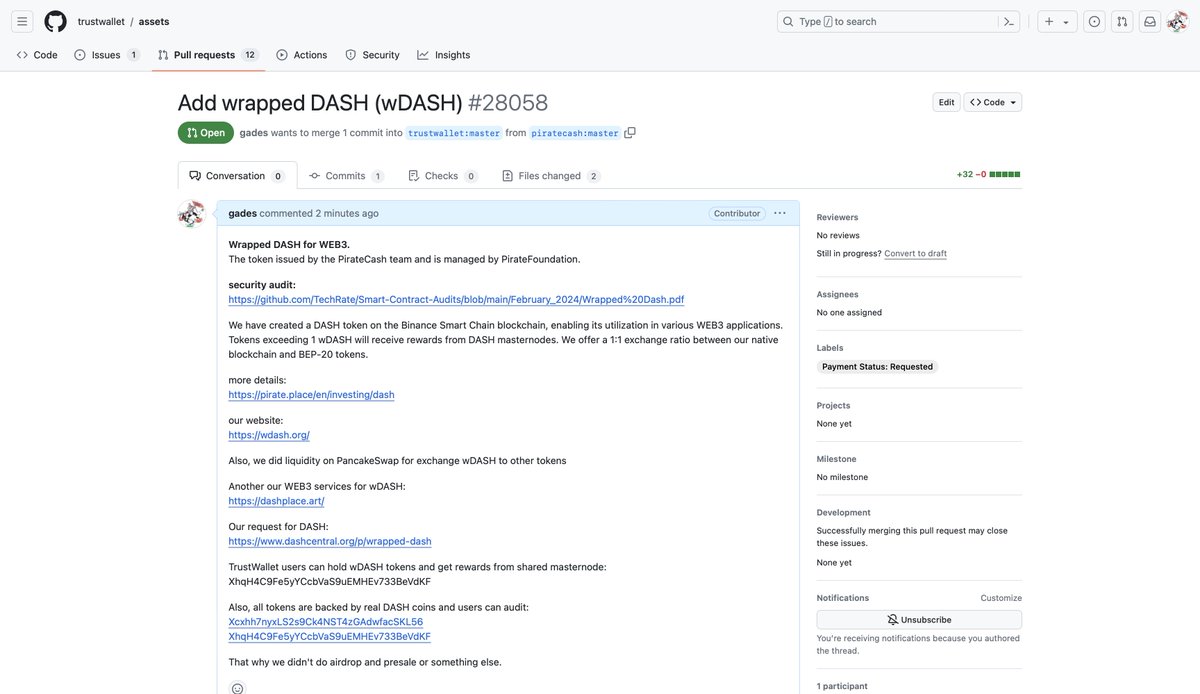Open the hamburger navigation menu
The width and height of the screenshot is (1200, 694).
[x=22, y=21]
